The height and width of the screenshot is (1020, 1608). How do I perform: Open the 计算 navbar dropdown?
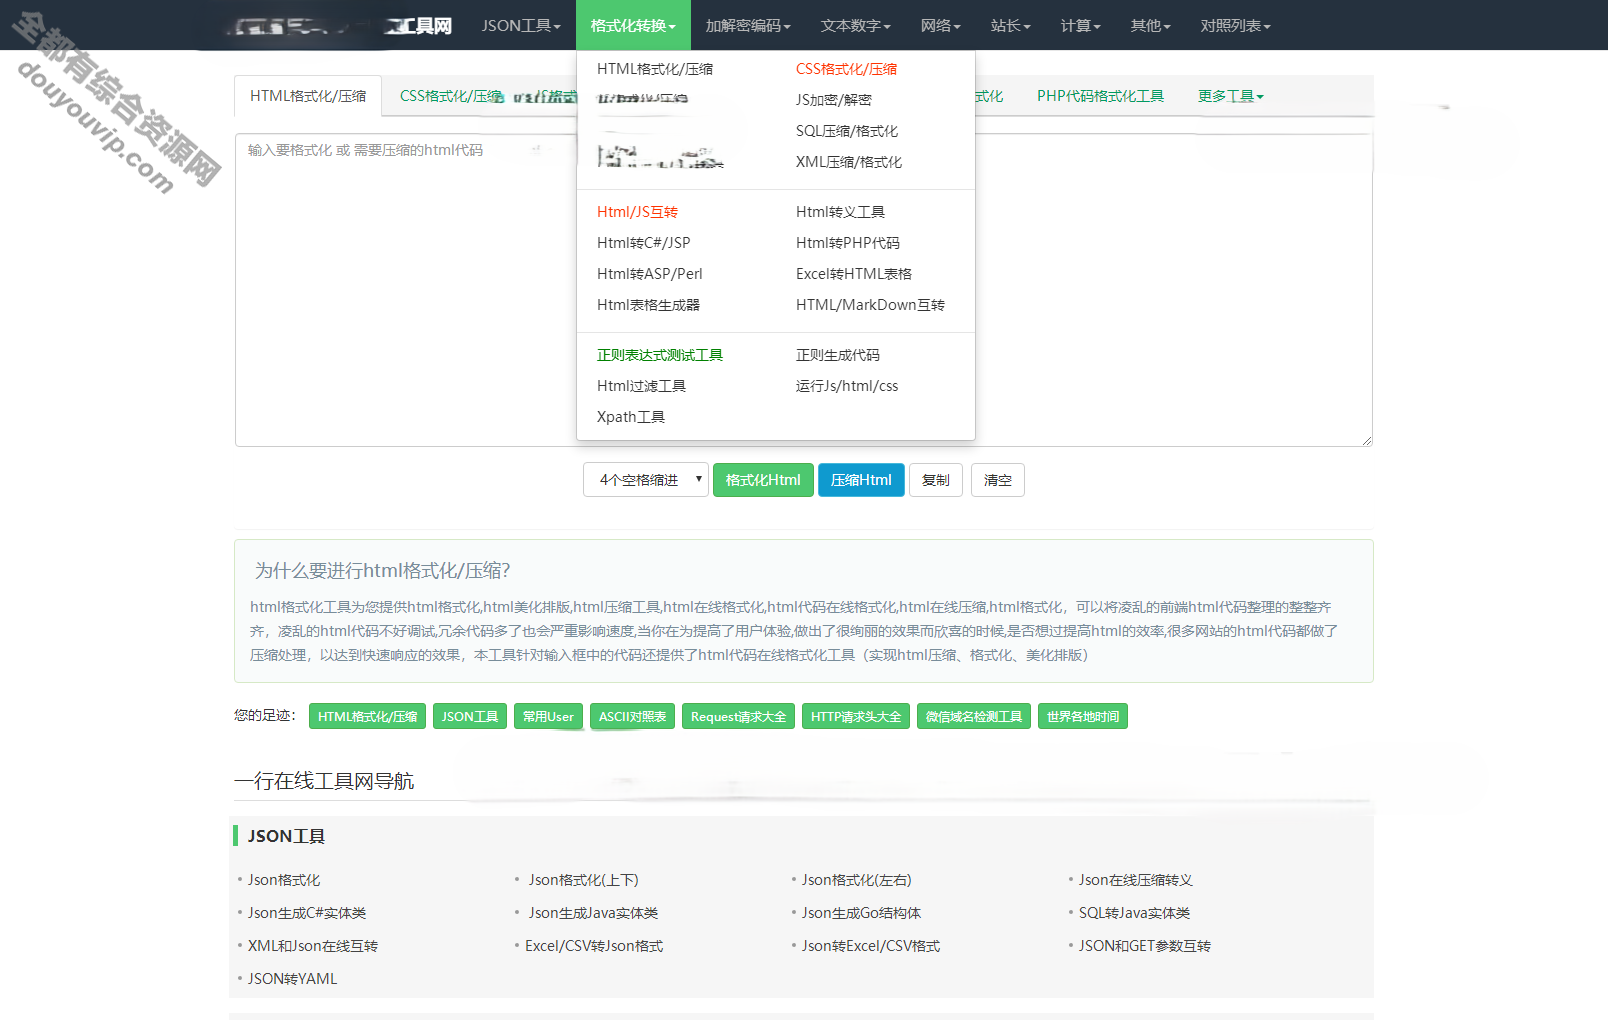[1081, 25]
